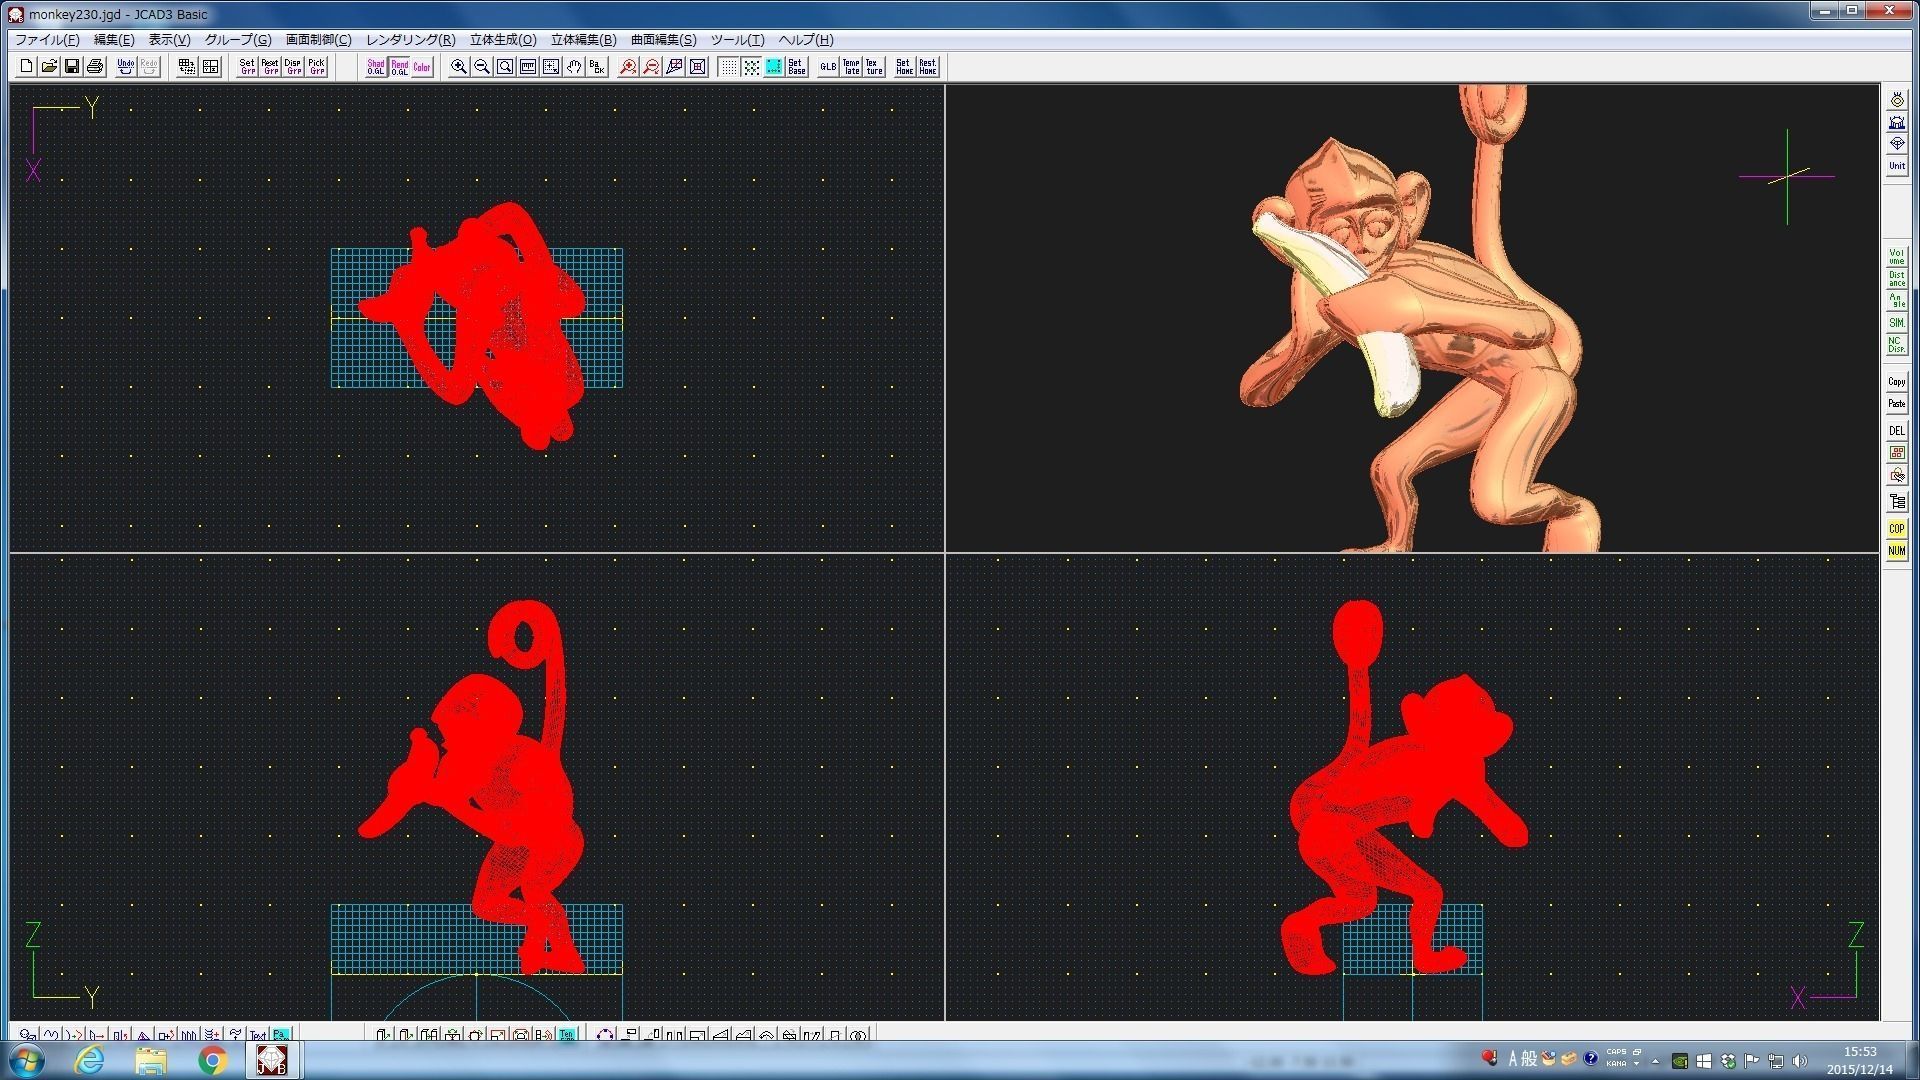The image size is (1920, 1080).
Task: Open a file with the folder icon
Action: (49, 67)
